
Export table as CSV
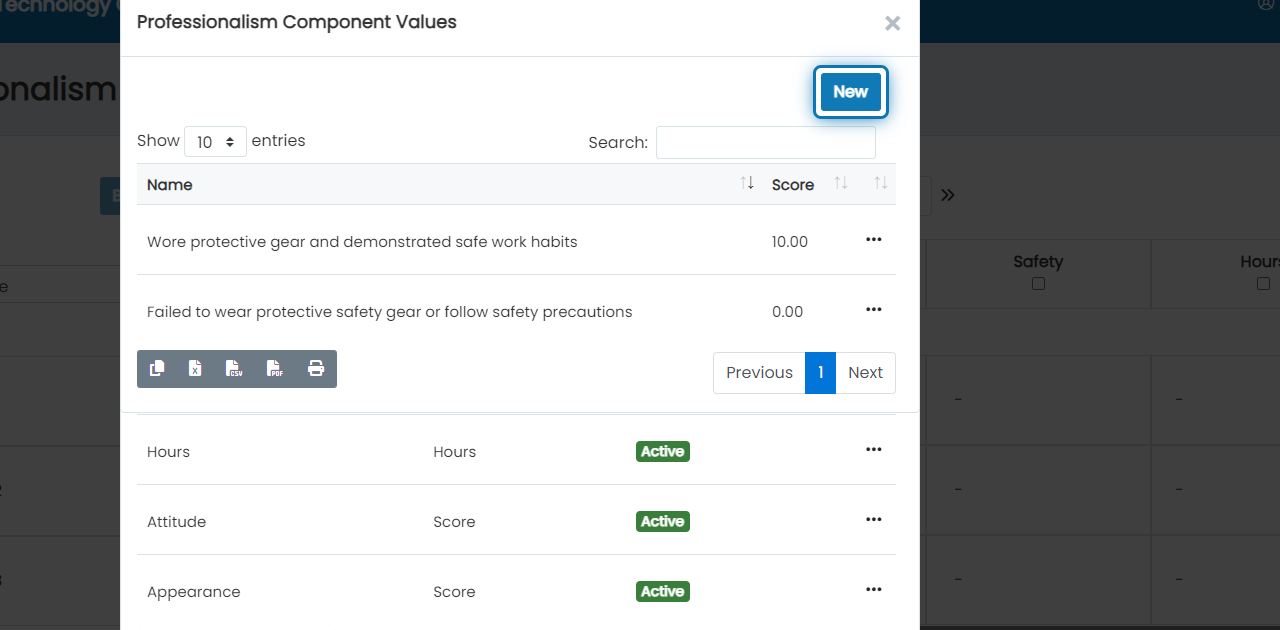click(x=235, y=369)
